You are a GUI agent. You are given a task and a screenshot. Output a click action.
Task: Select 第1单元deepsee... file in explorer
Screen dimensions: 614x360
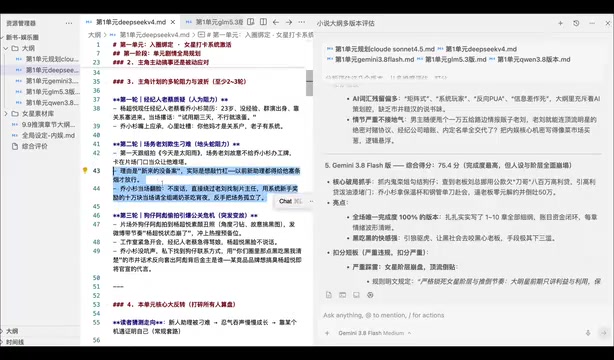point(52,70)
